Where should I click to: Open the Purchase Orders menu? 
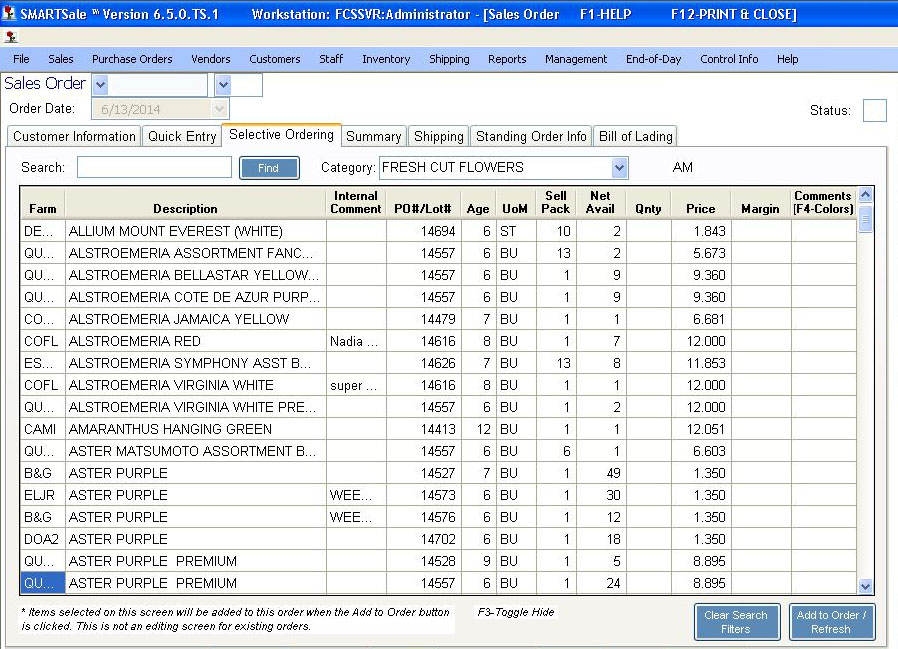pyautogui.click(x=132, y=59)
